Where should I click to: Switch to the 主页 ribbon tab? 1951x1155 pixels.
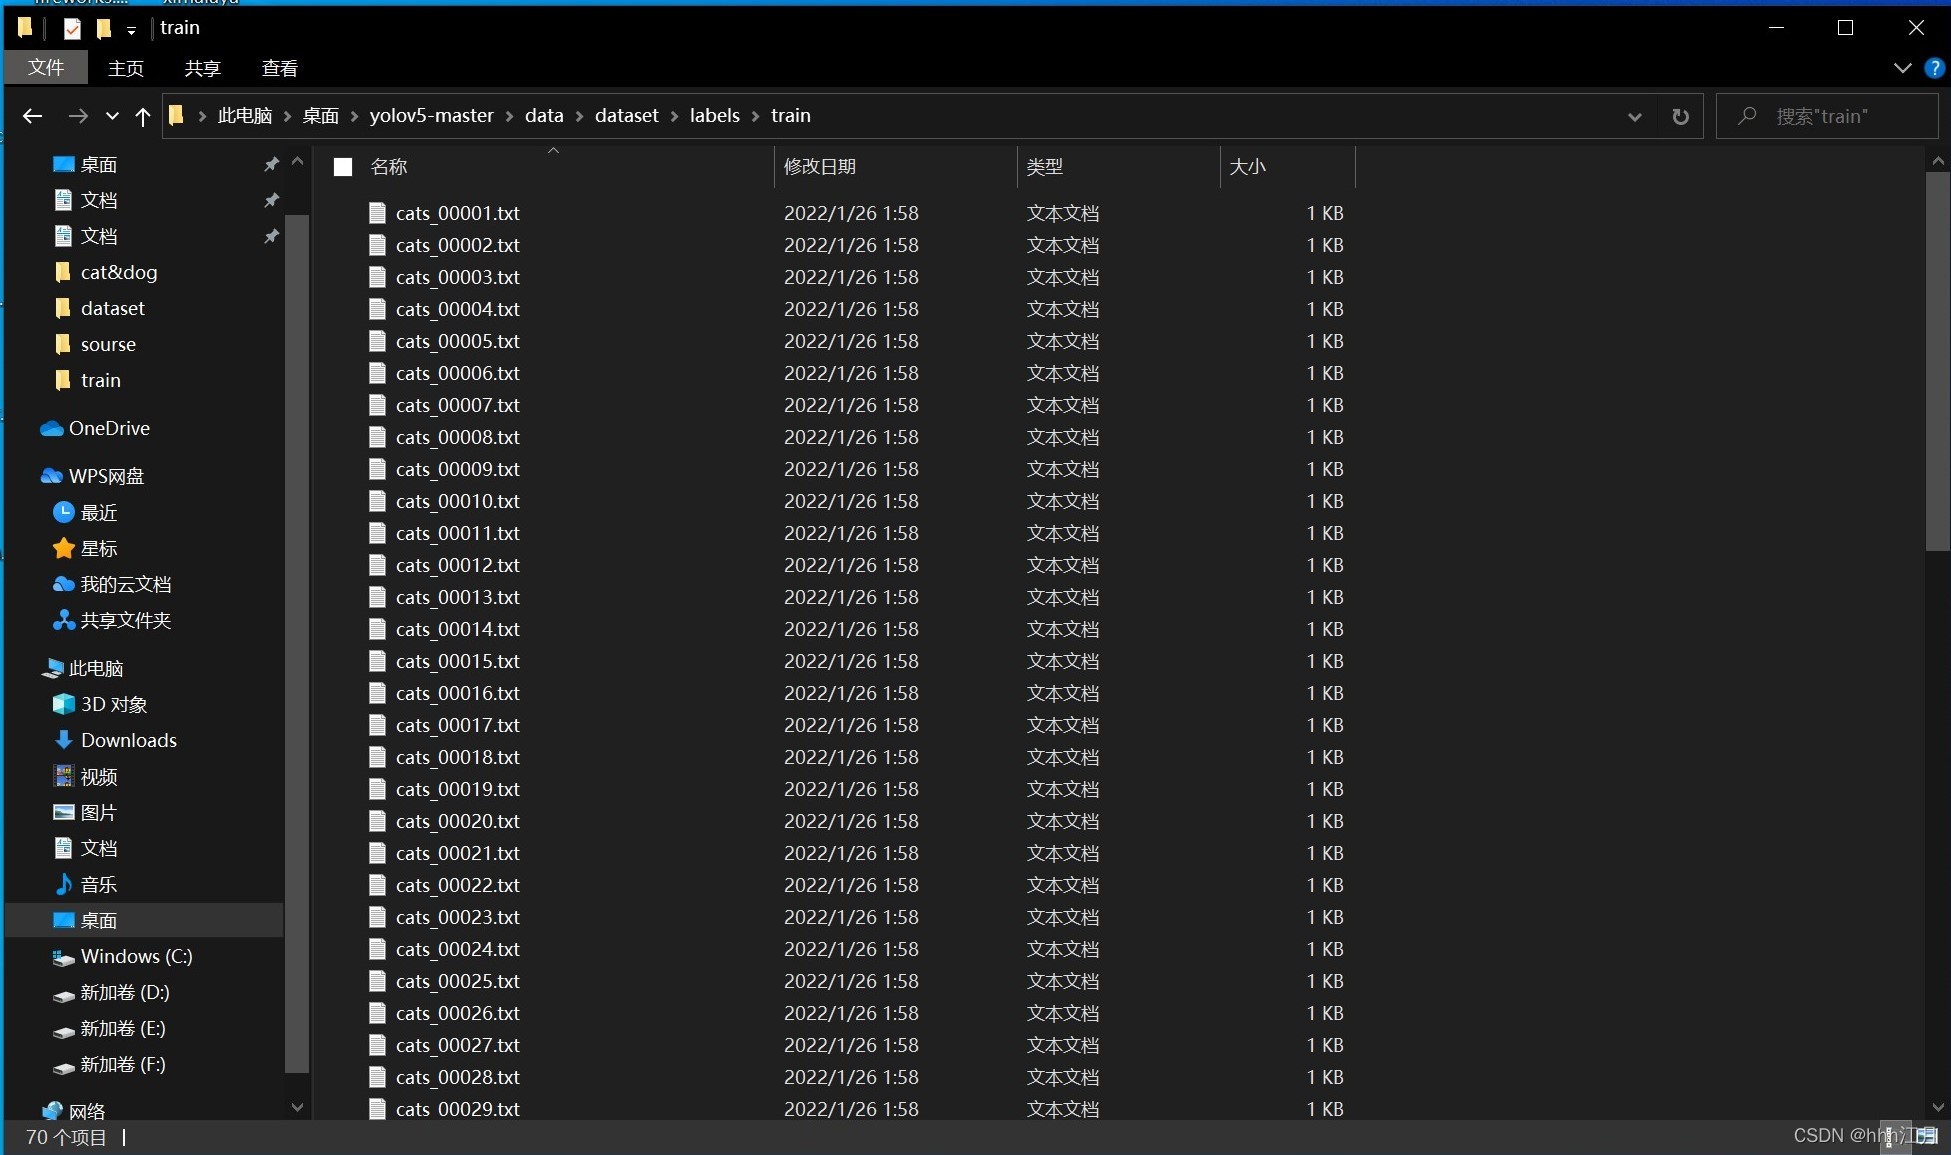[126, 68]
